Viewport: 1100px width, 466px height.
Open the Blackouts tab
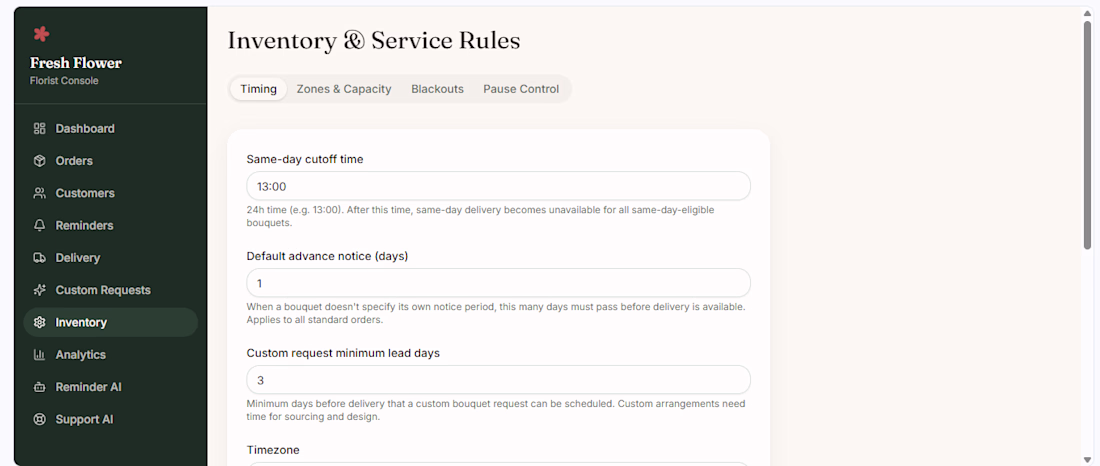point(437,89)
